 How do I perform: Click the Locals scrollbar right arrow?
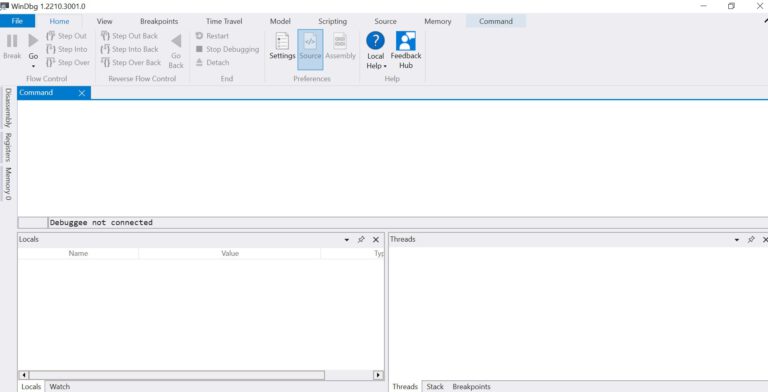tap(378, 375)
